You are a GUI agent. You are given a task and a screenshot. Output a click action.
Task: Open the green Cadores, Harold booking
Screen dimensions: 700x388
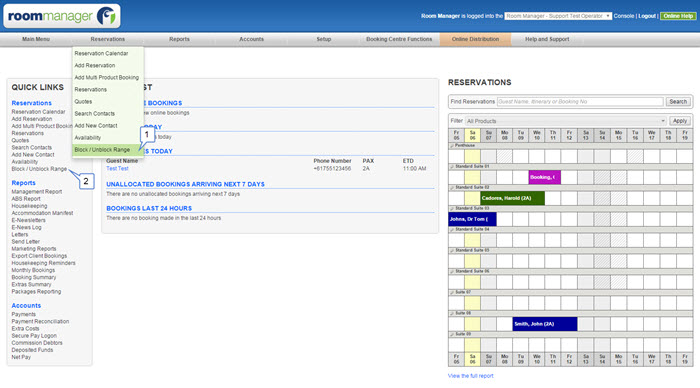pos(512,198)
